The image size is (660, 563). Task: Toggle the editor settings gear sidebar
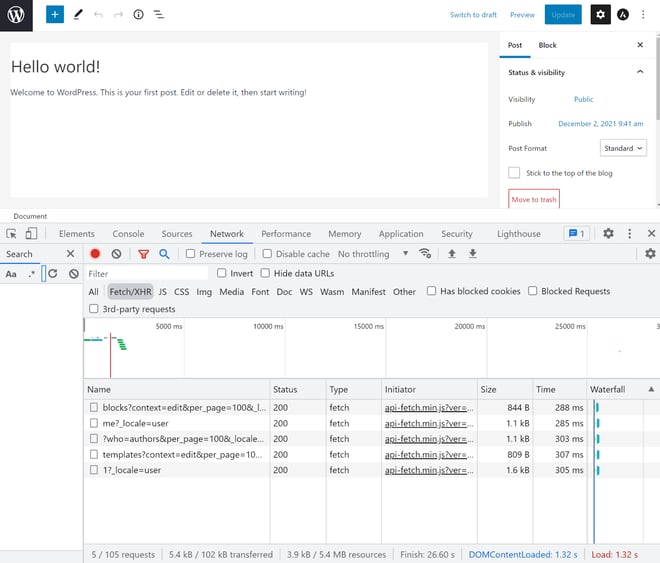pos(601,15)
